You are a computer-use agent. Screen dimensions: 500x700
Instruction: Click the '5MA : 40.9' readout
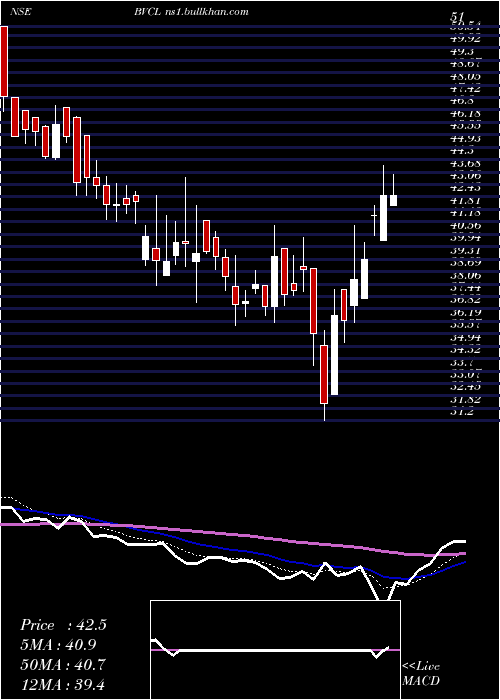tap(58, 645)
